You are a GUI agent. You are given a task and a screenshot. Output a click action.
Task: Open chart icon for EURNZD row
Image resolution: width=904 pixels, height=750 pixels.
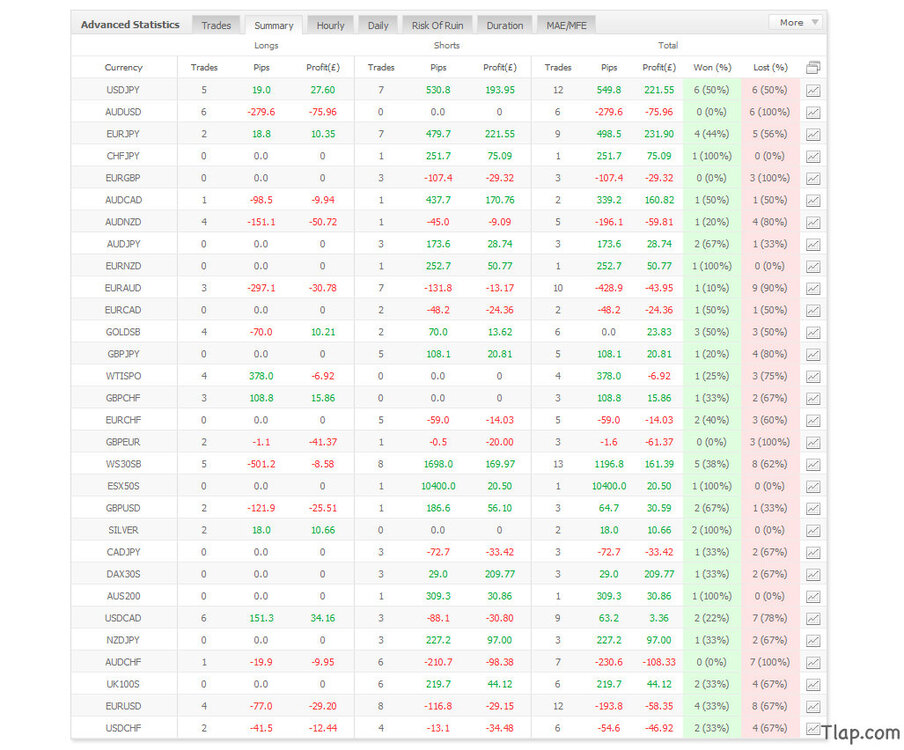tap(813, 266)
